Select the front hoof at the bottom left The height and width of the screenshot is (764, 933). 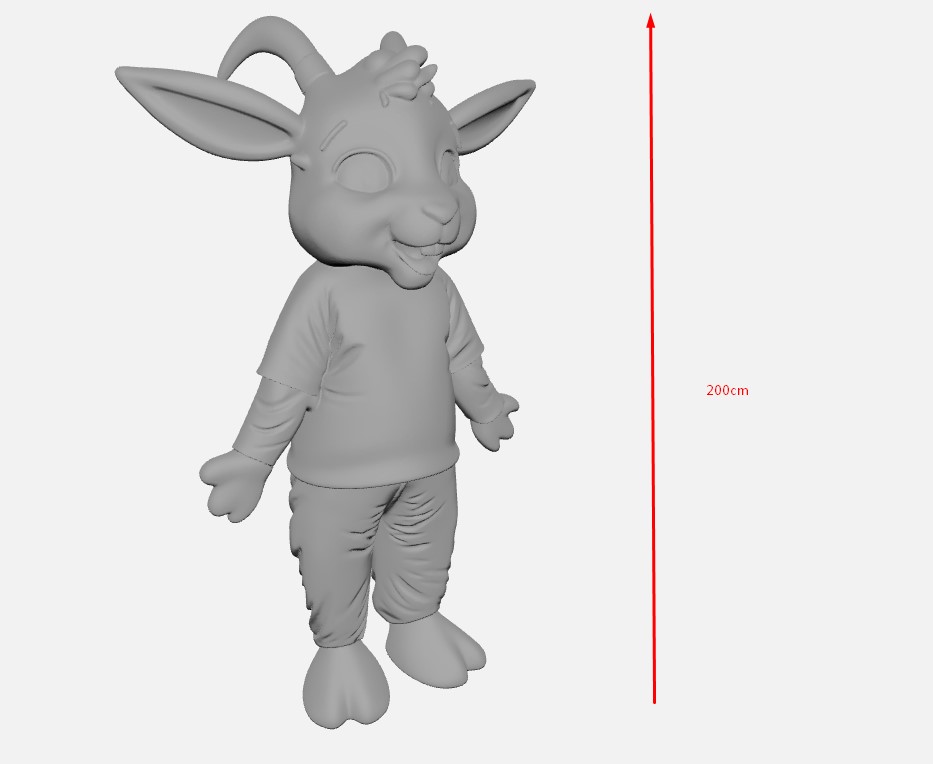(345, 686)
